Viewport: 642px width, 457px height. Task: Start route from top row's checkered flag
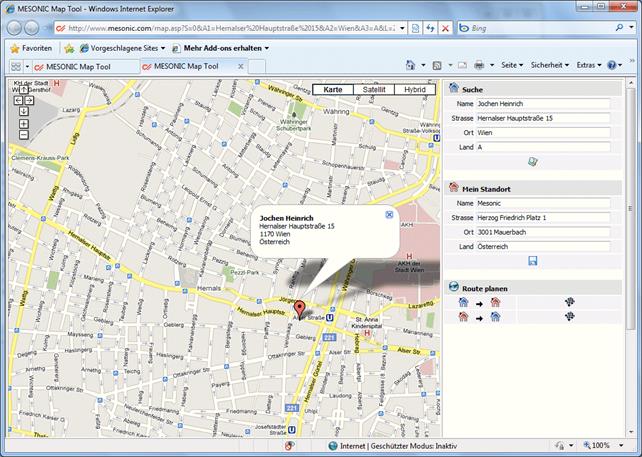click(569, 302)
